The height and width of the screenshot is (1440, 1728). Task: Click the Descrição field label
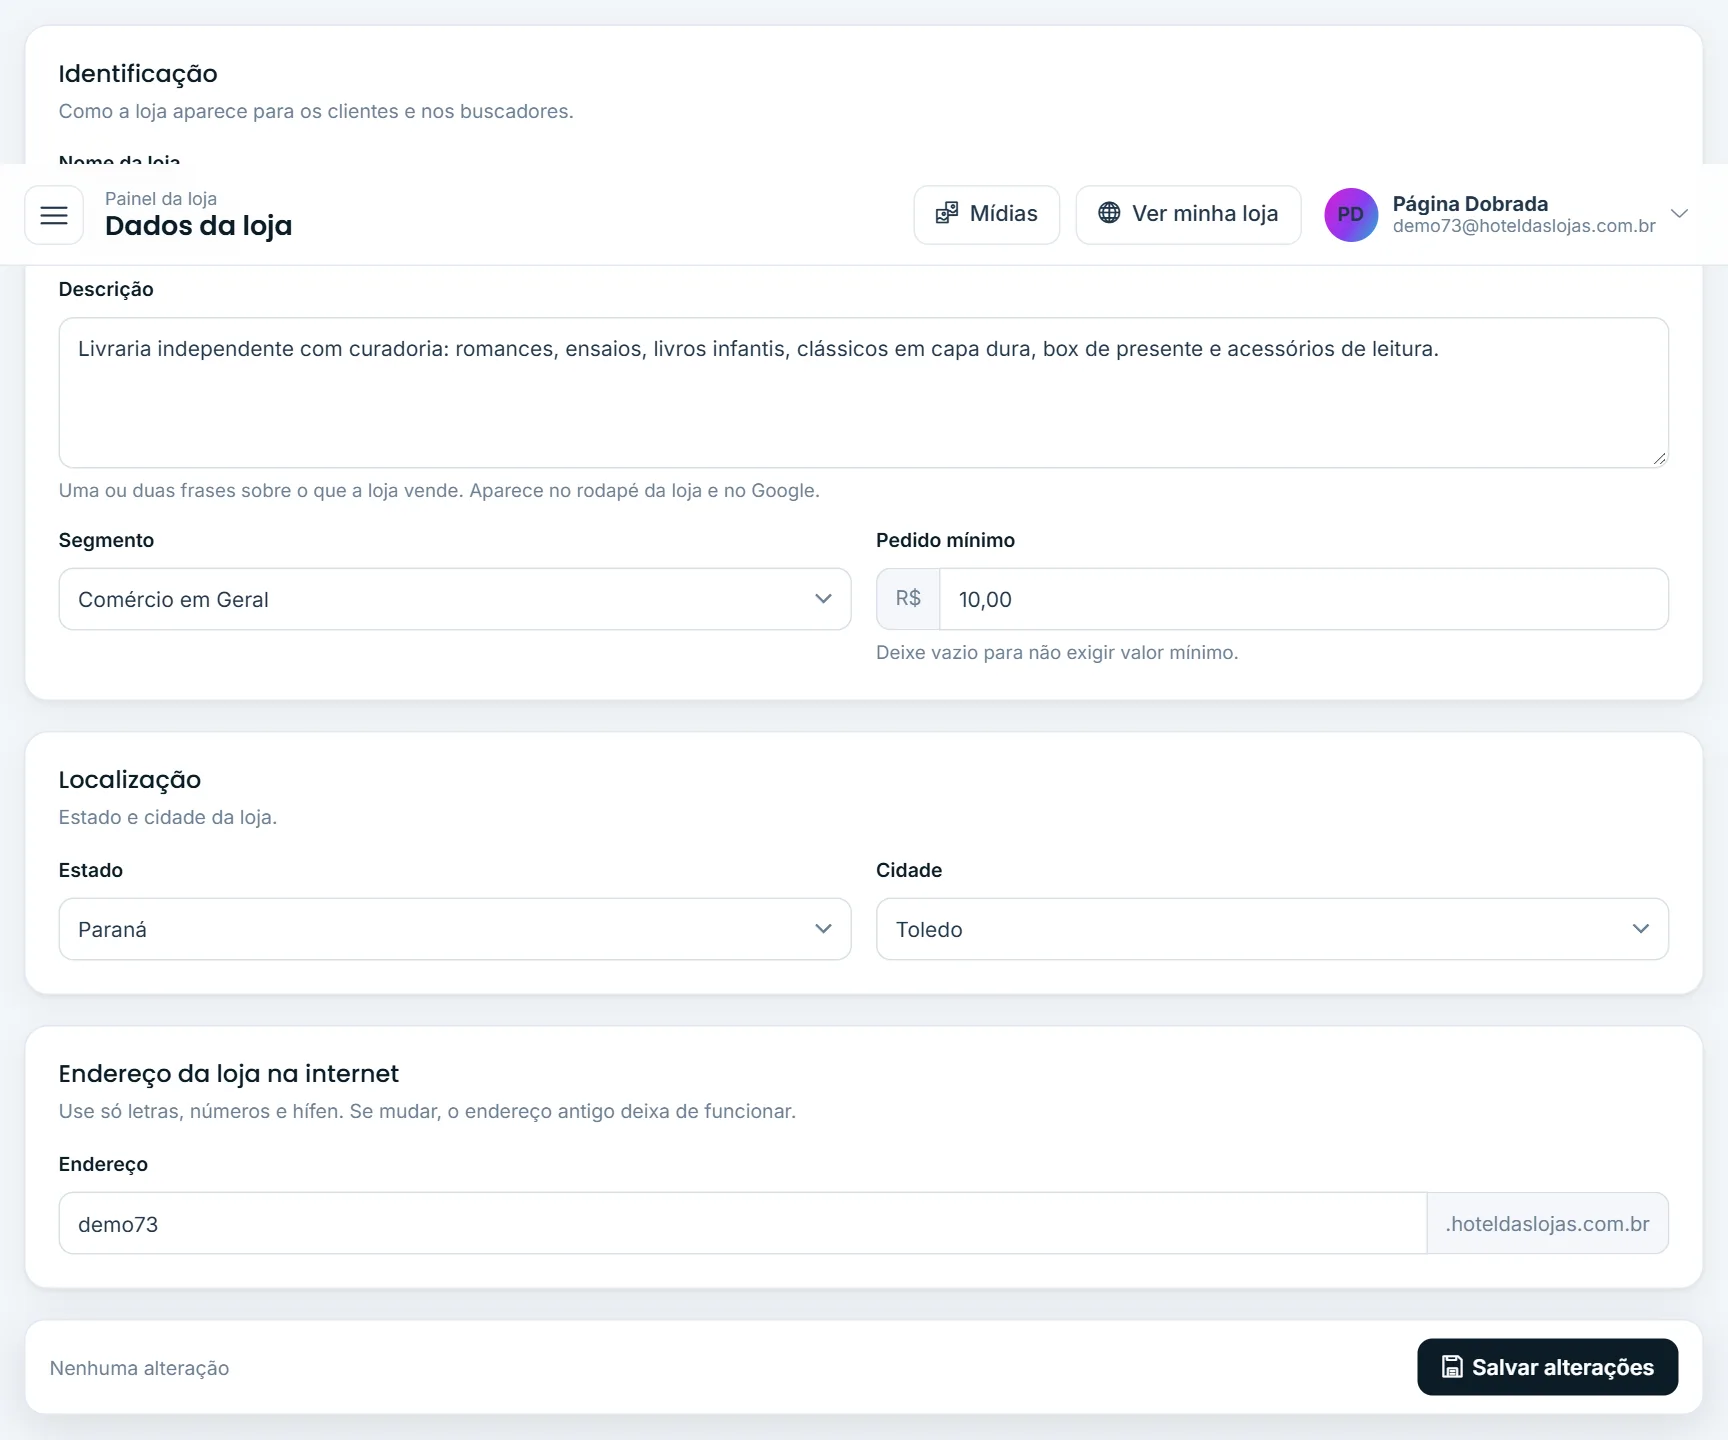106,289
